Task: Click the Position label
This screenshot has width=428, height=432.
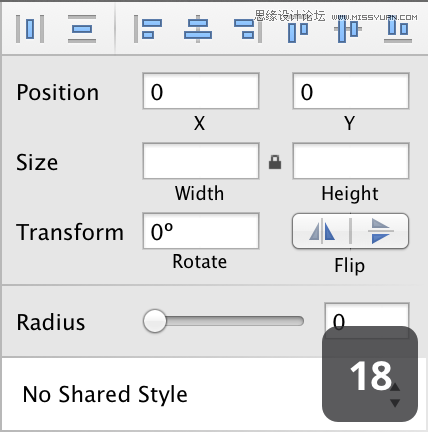Action: click(x=58, y=92)
